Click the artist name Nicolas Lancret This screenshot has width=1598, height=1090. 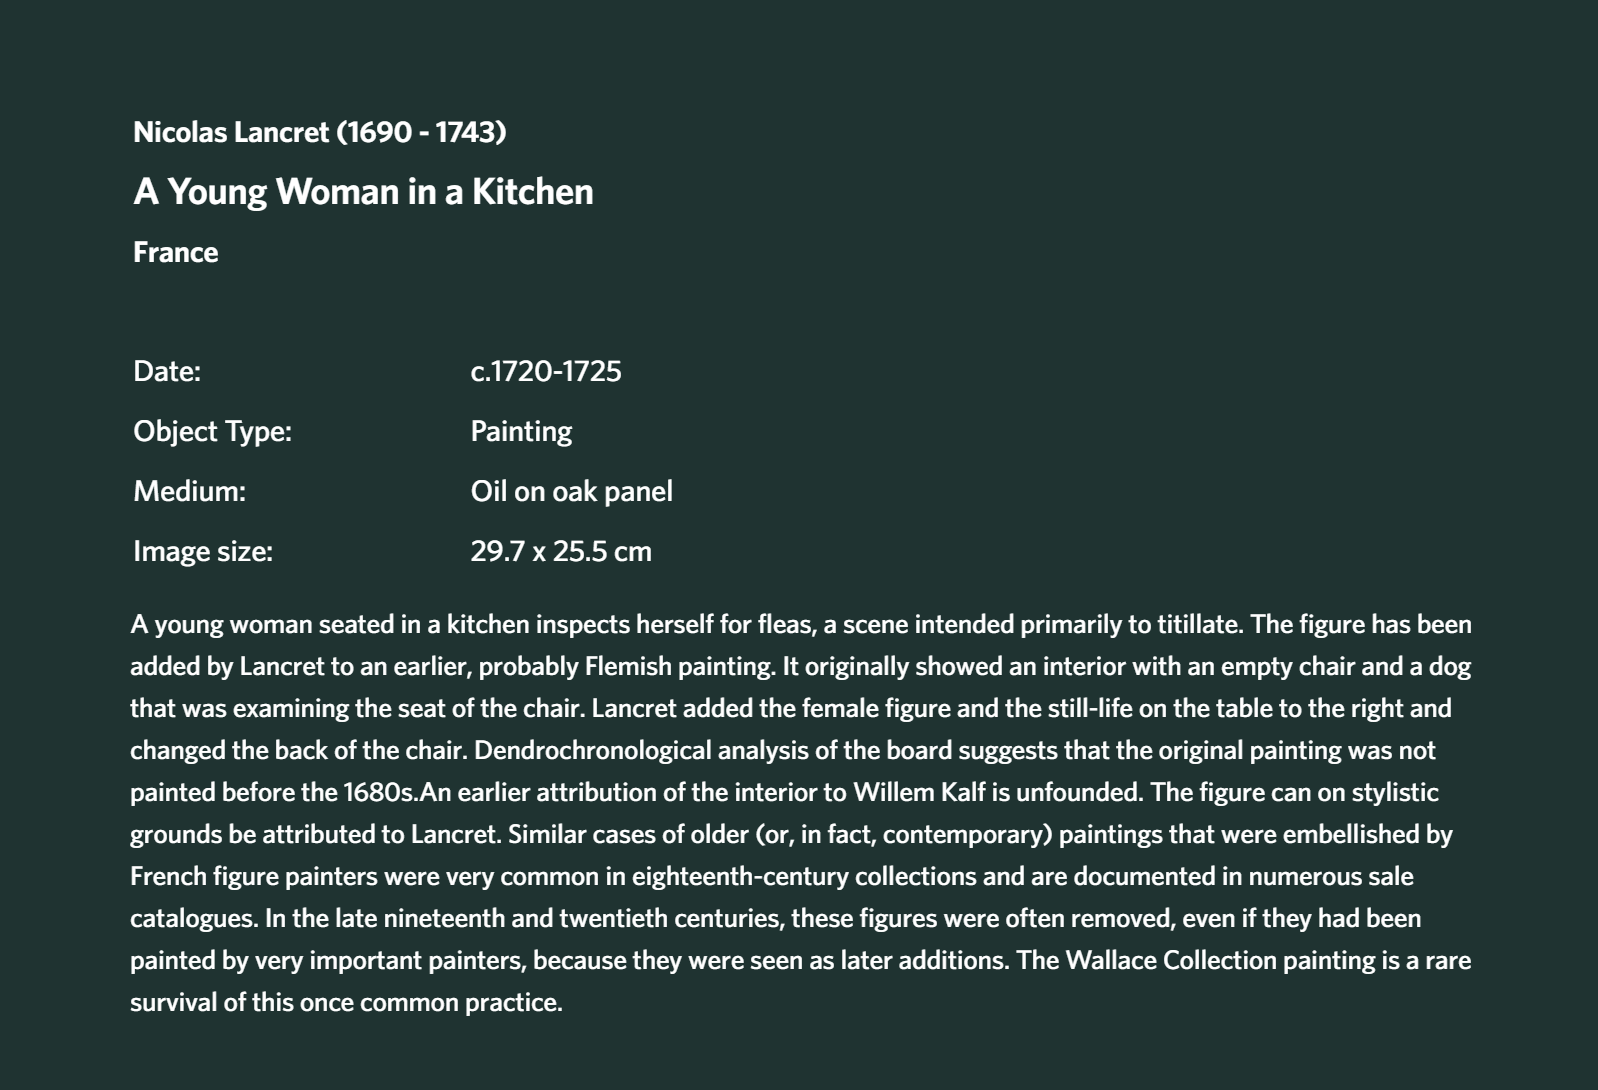(x=231, y=132)
